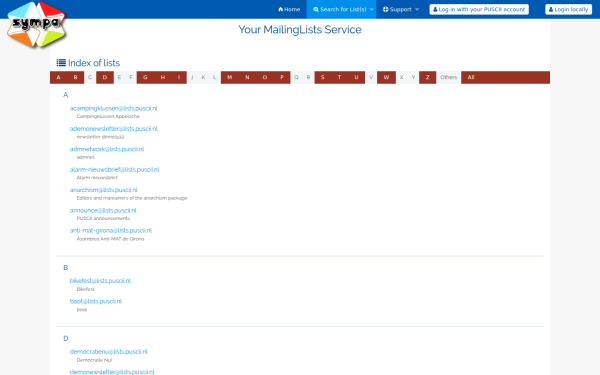The width and height of the screenshot is (600, 375).
Task: Click Your MailingLists Service title
Action: tap(300, 29)
